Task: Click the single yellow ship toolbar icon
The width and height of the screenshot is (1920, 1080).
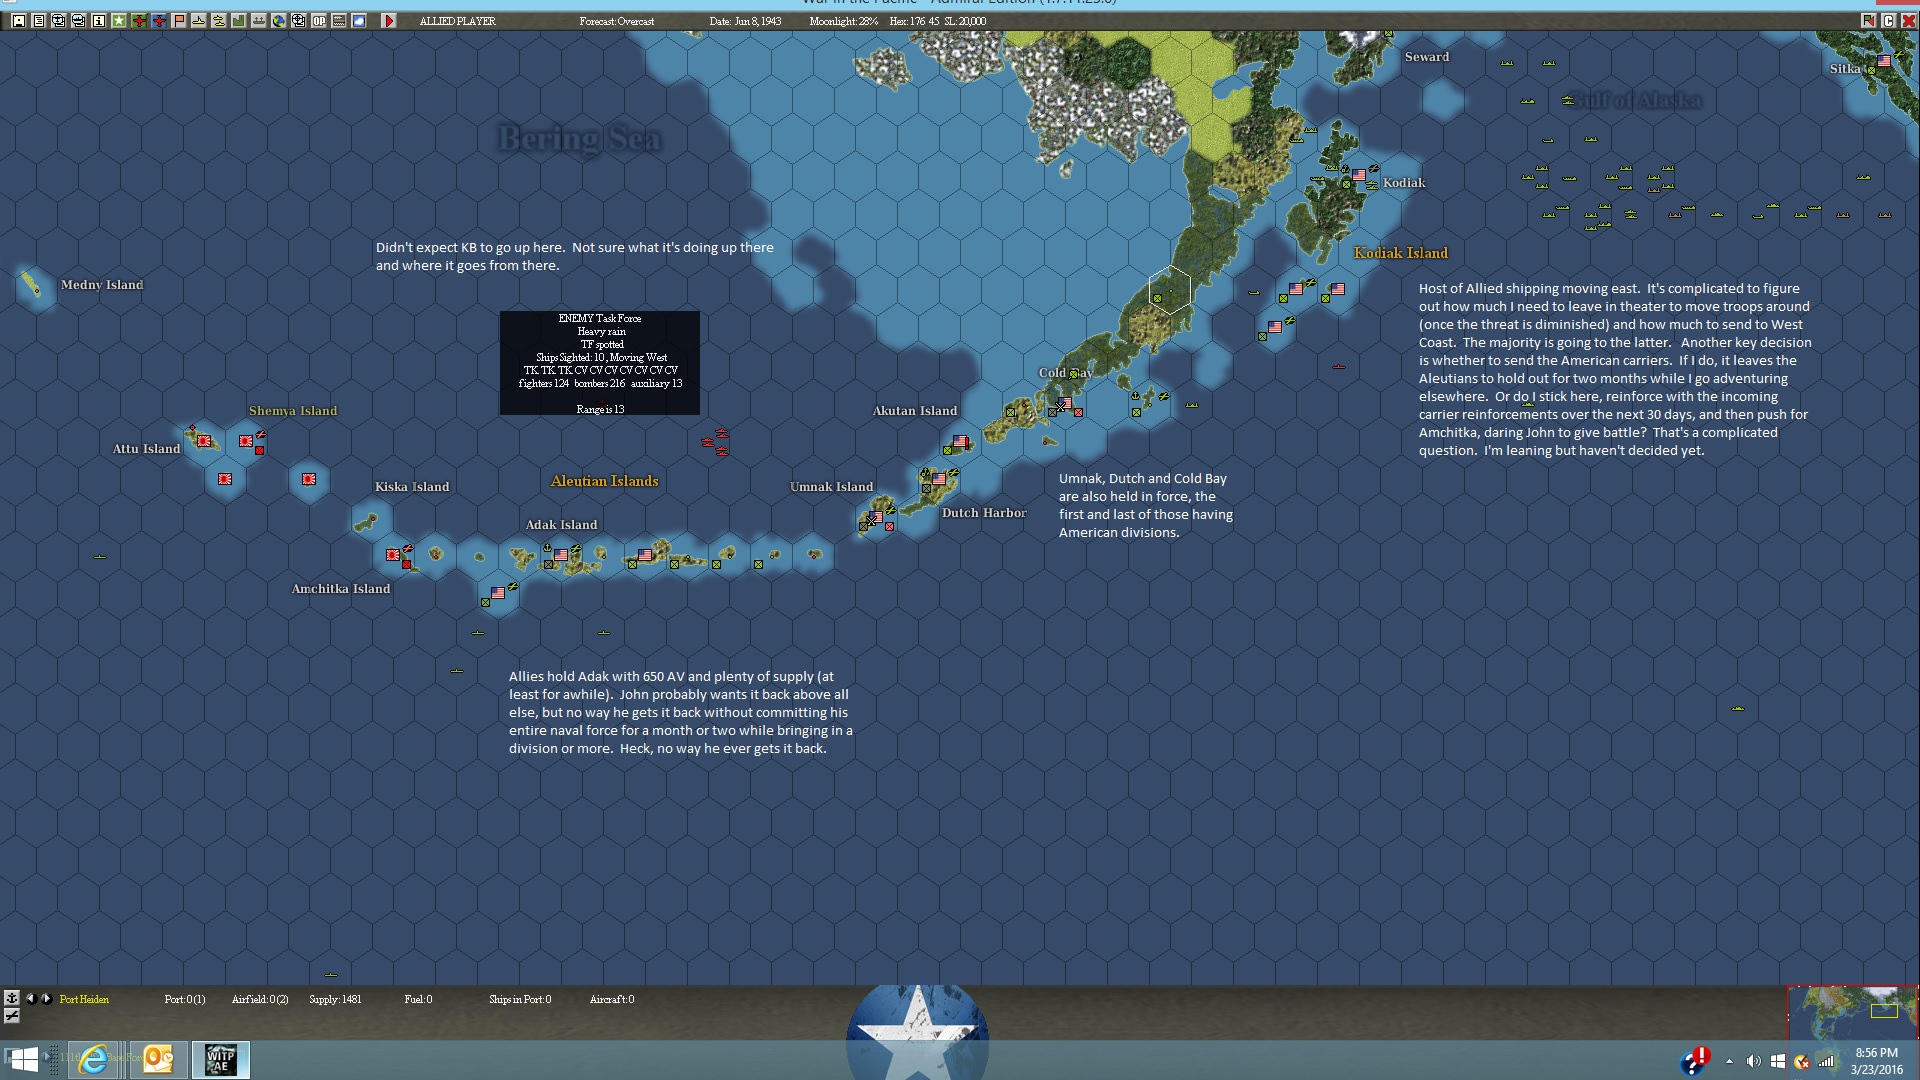Action: [x=199, y=20]
